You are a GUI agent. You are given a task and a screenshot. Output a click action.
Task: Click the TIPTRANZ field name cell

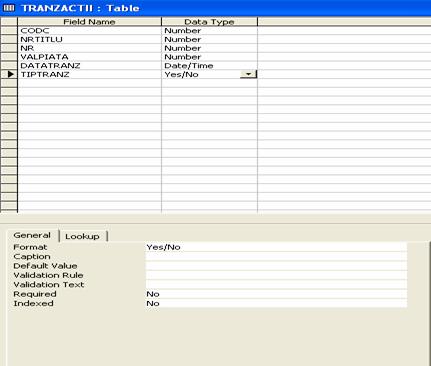tap(89, 74)
